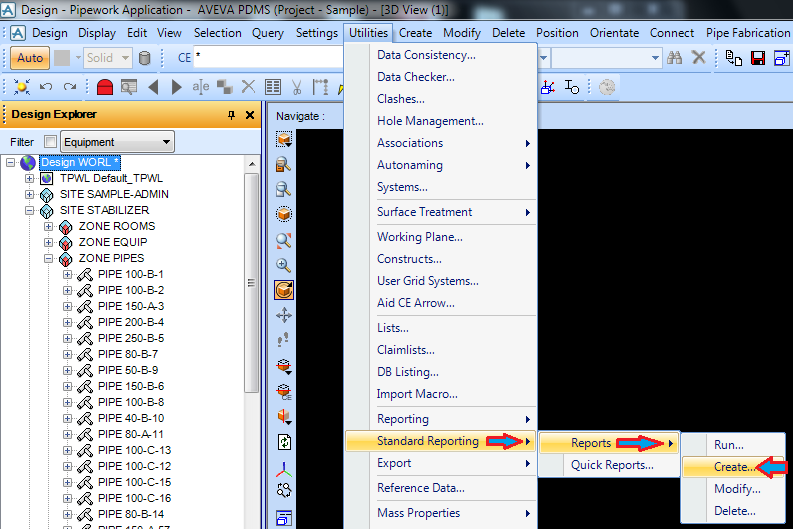Click the gray cylinder icon beside Solid

click(145, 58)
